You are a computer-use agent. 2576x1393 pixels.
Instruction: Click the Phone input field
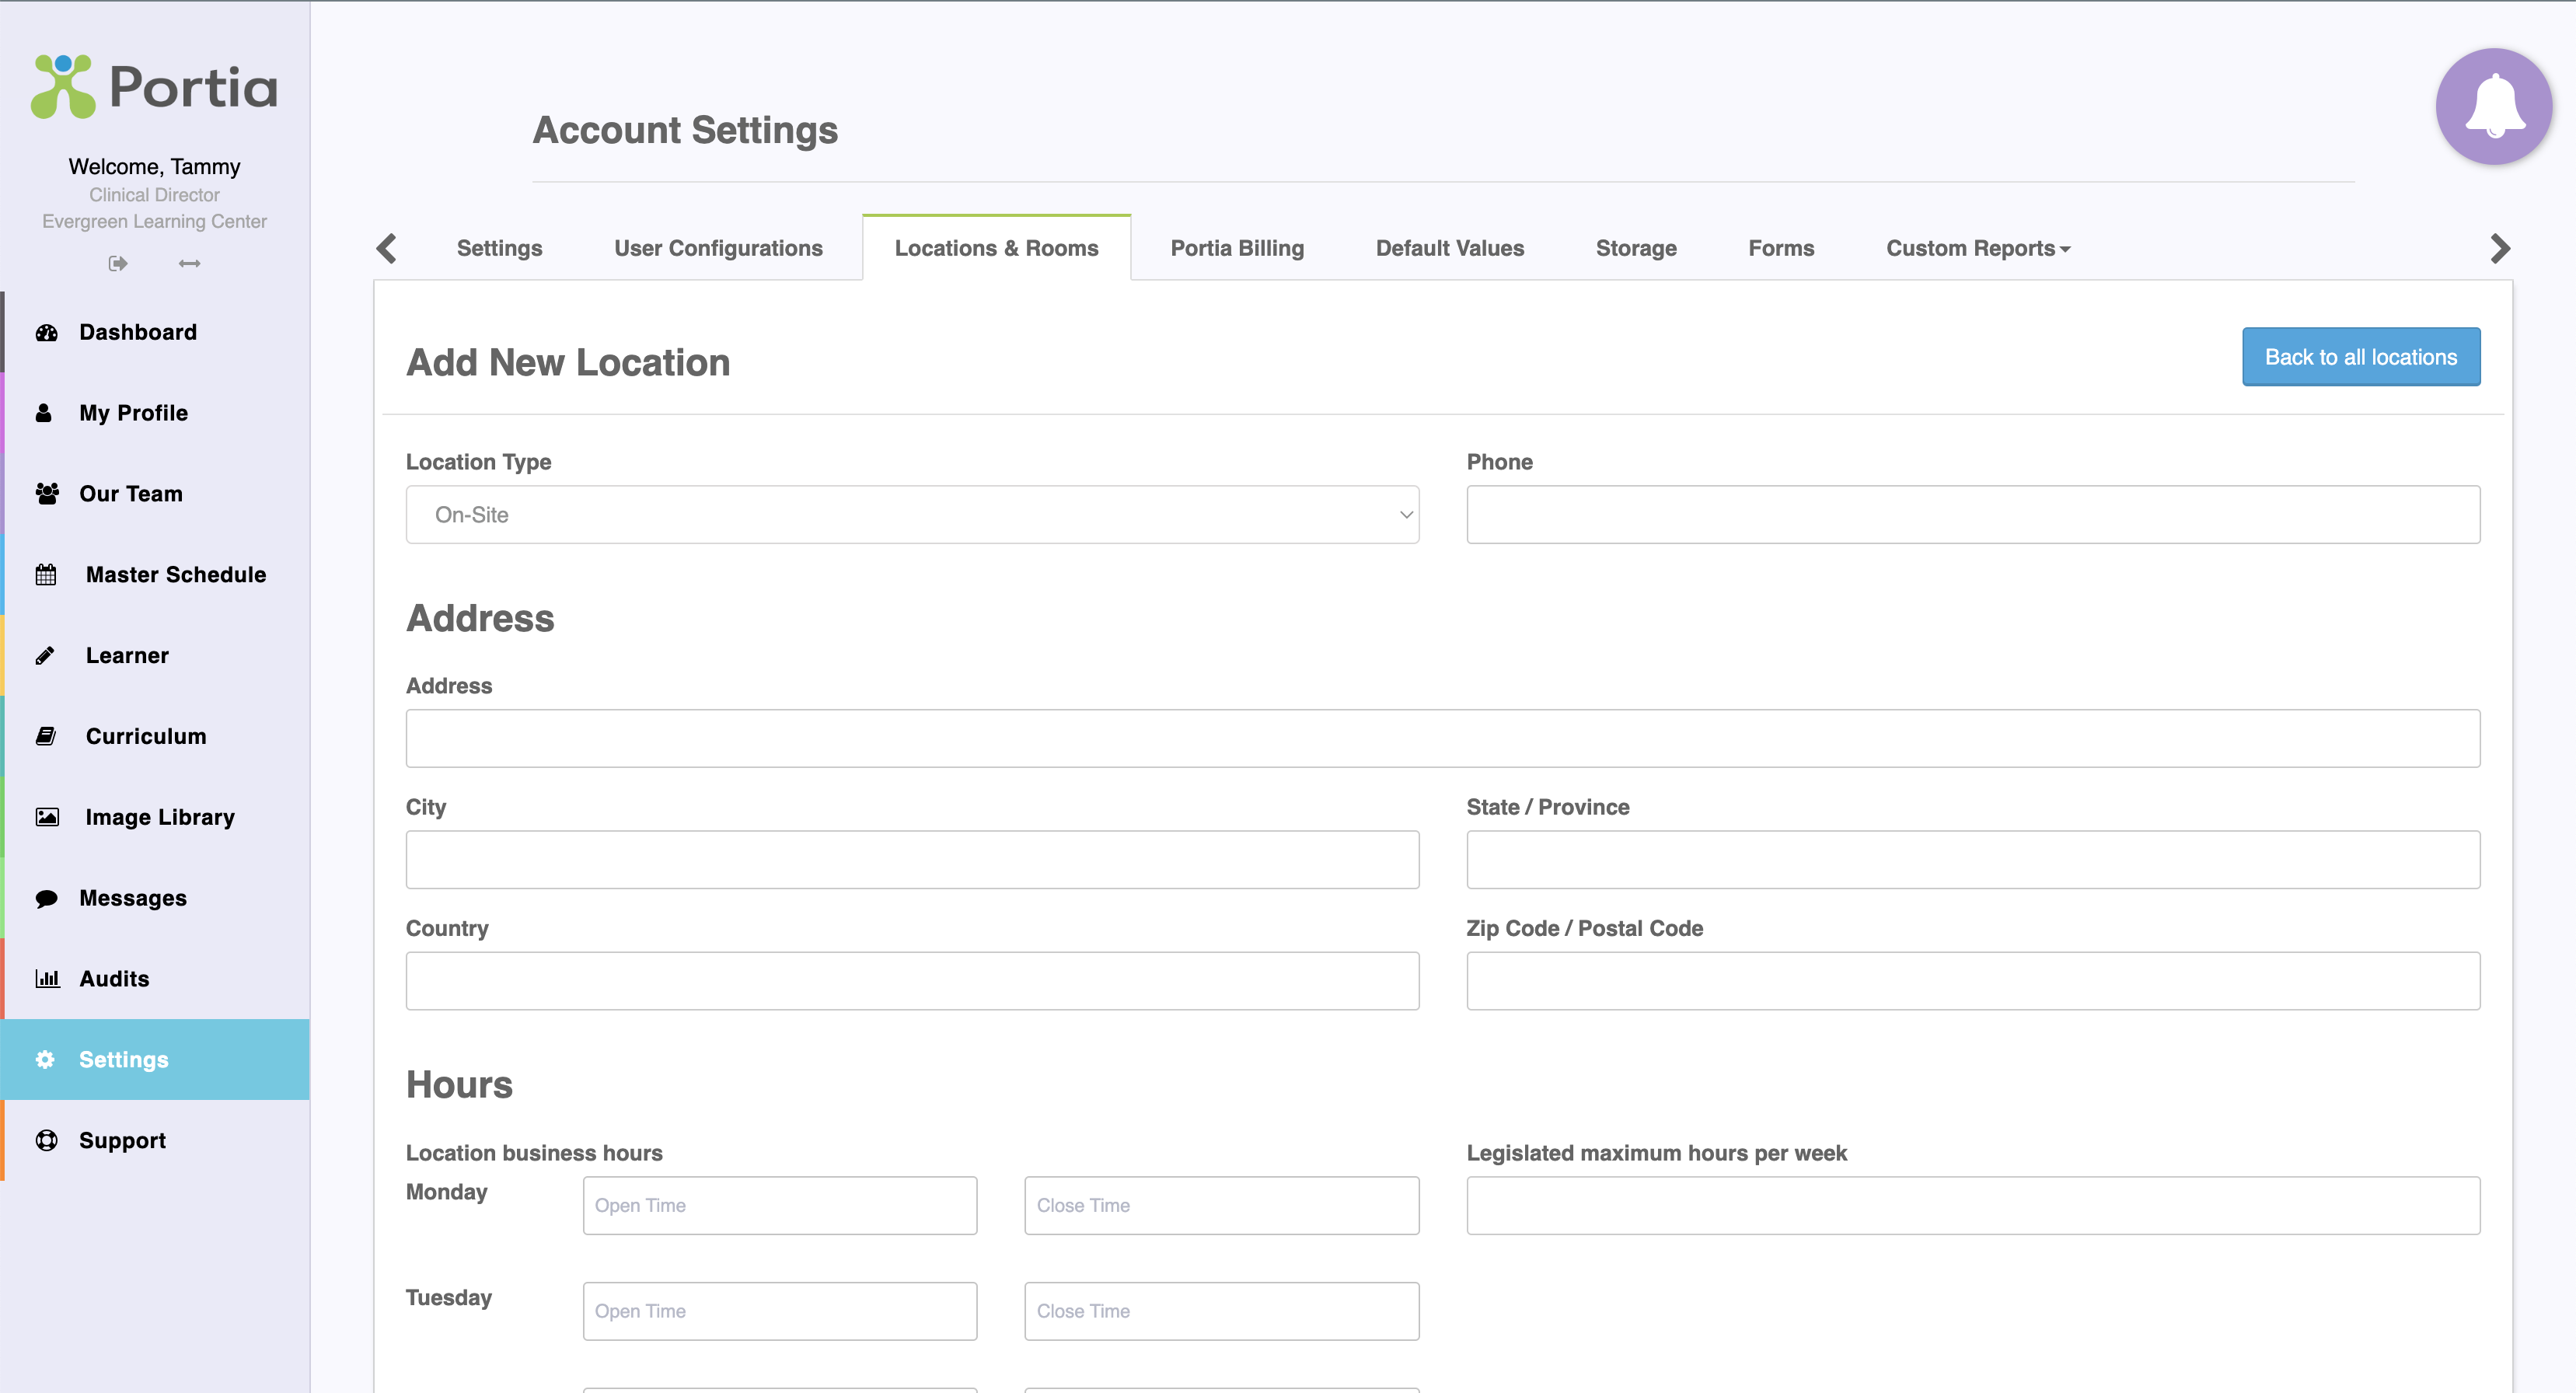[x=1972, y=515]
